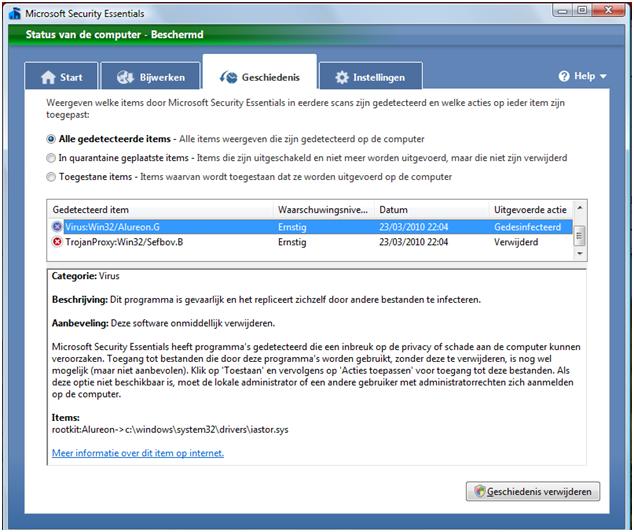634x532 pixels.
Task: Sort by the 'Gedetecteerd item' column header
Action: [x=161, y=210]
